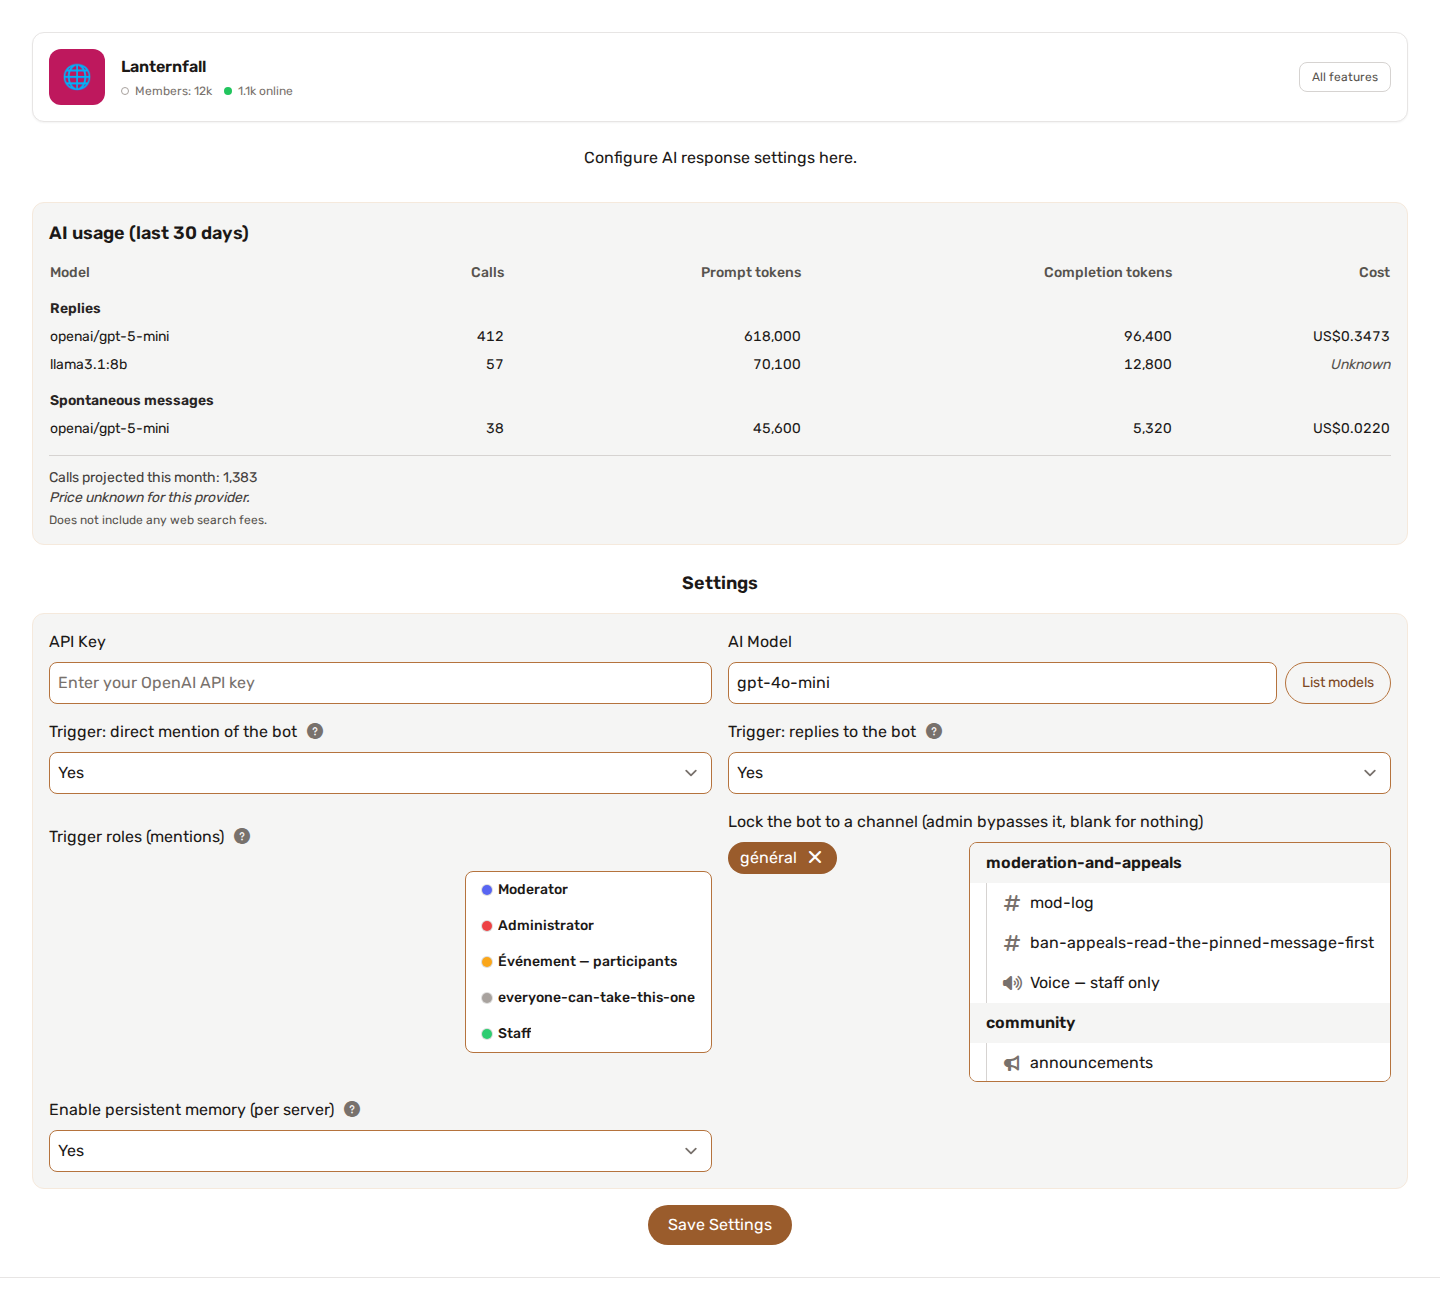Image resolution: width=1440 pixels, height=1302 pixels.
Task: Click Members: 12k text
Action: pos(173,91)
